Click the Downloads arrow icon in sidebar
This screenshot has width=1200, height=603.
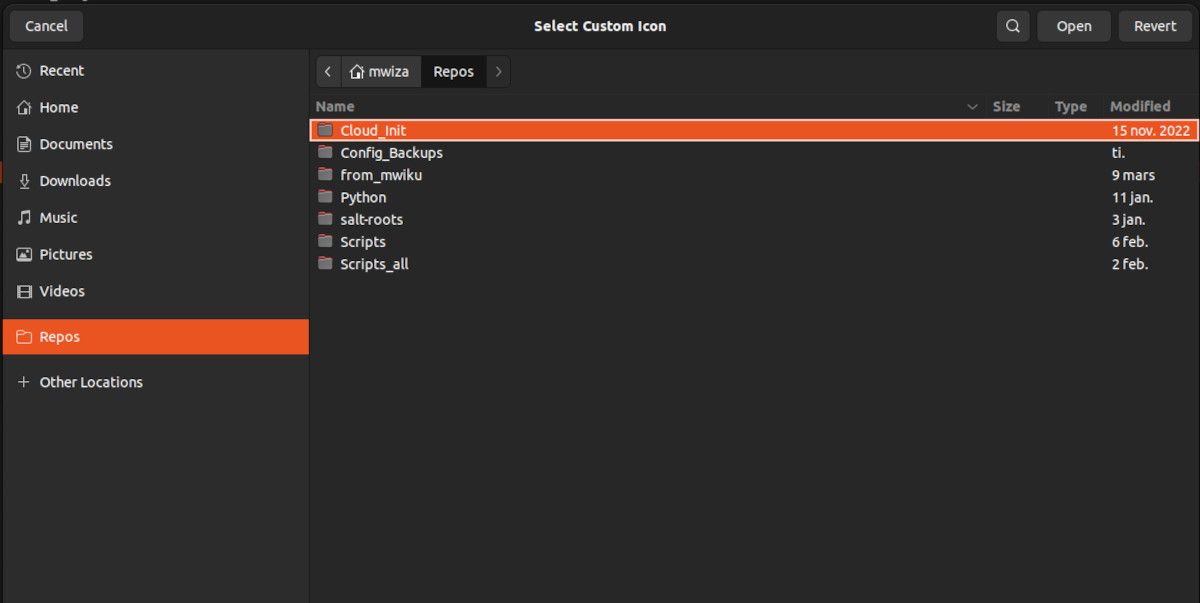pyautogui.click(x=24, y=181)
